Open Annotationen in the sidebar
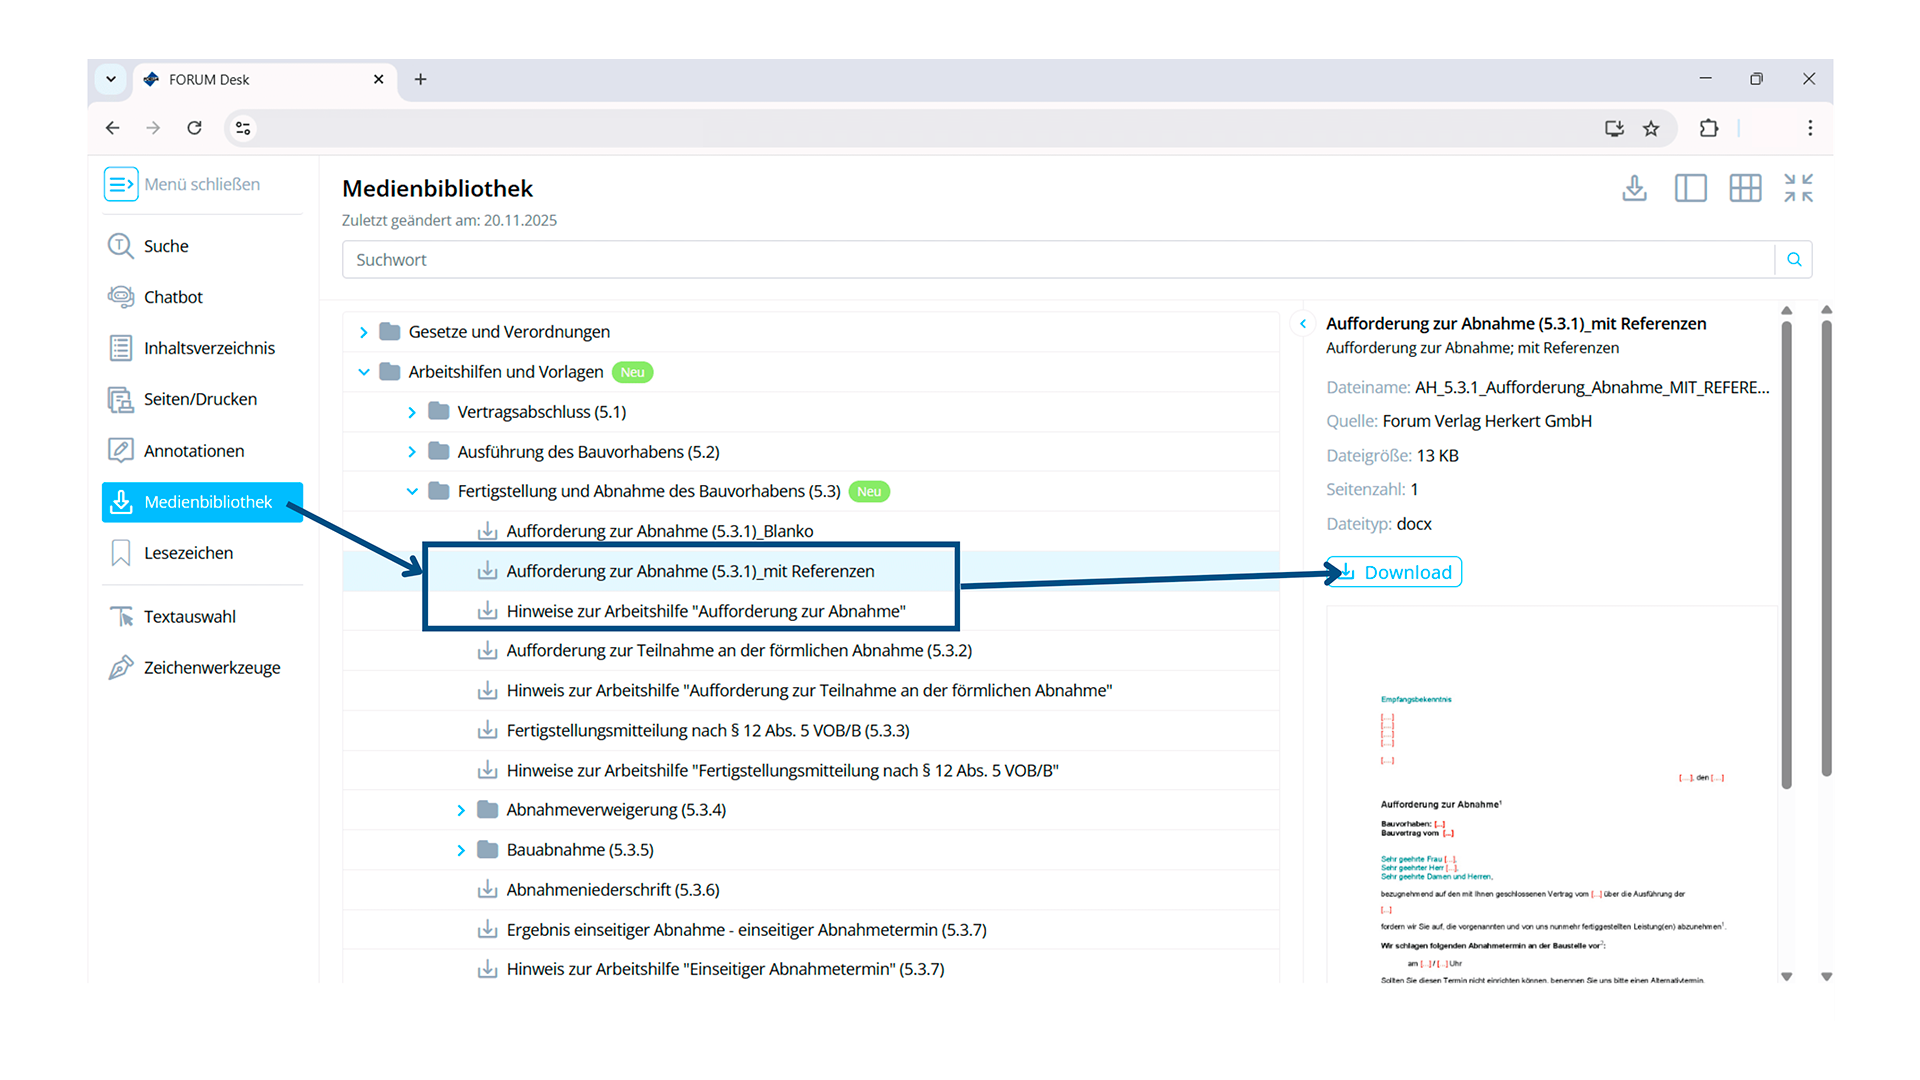This screenshot has height=1080, width=1920. (x=193, y=451)
